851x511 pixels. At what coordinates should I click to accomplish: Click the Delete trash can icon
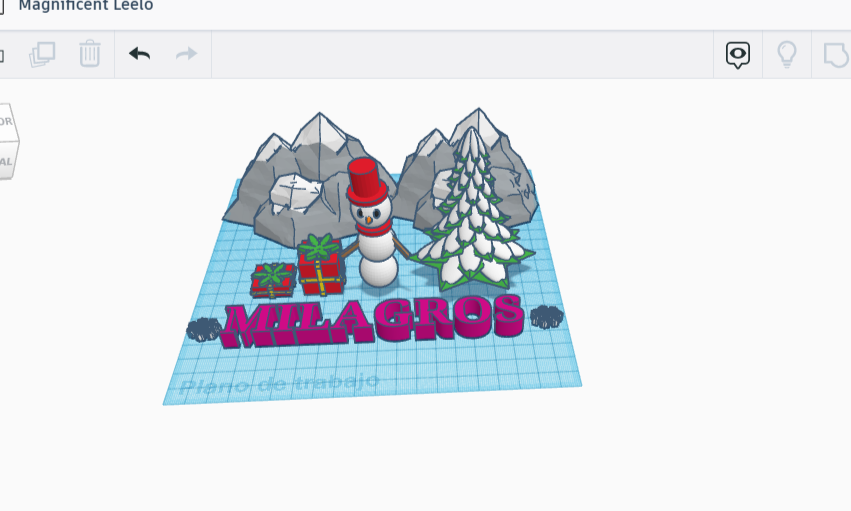90,54
